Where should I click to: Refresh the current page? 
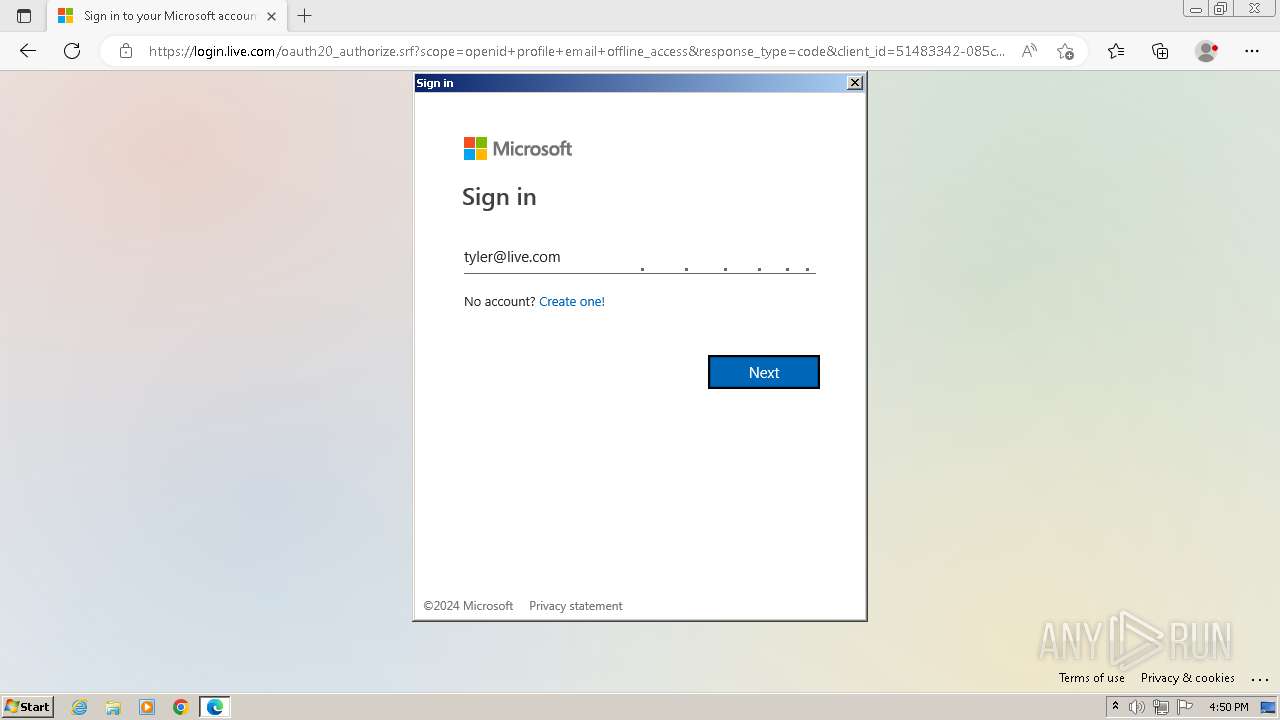tap(72, 51)
